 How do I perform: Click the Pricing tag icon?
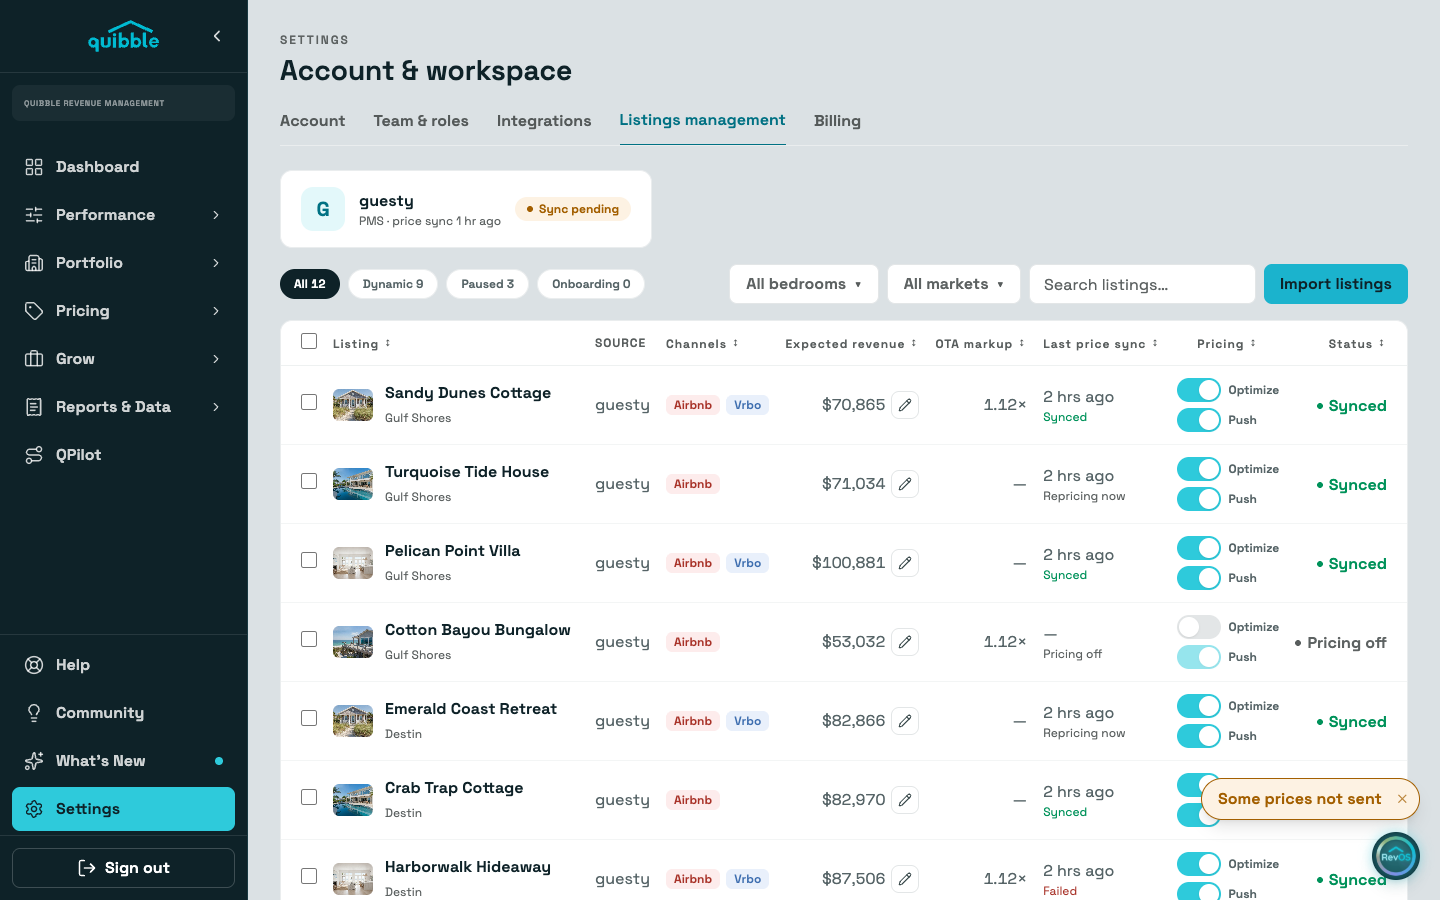point(34,311)
